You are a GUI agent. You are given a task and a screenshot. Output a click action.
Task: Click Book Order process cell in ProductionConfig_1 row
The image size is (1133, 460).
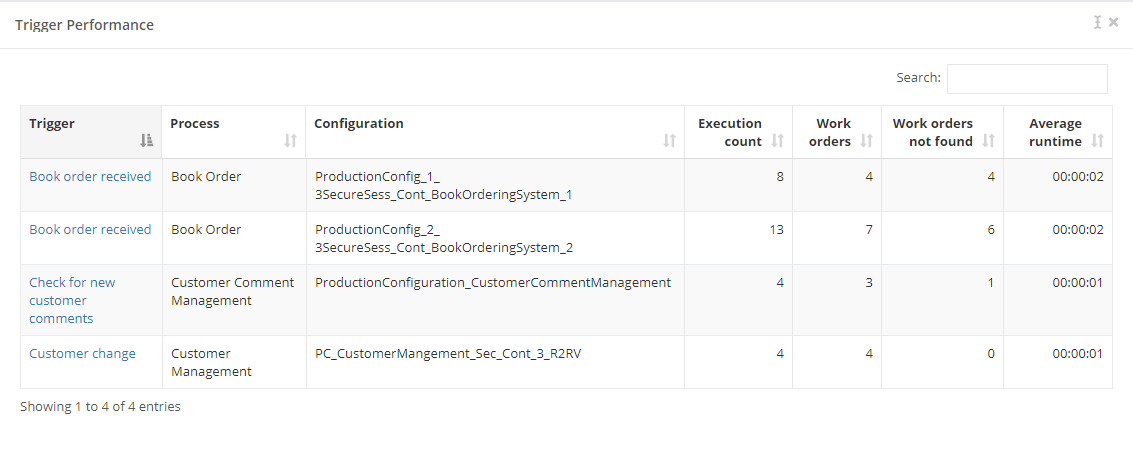click(x=233, y=185)
